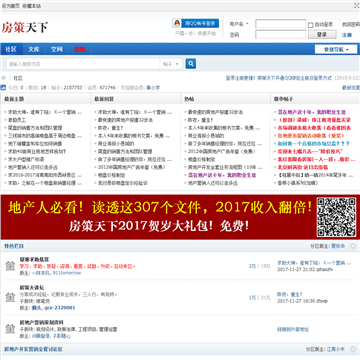360x360 pixels.
Task: Select the 社区 navigation tab
Action: (x=11, y=49)
